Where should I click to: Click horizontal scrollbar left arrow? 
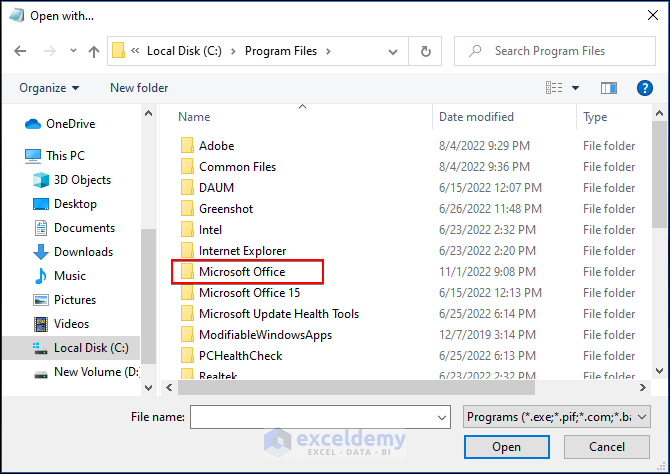[x=169, y=388]
